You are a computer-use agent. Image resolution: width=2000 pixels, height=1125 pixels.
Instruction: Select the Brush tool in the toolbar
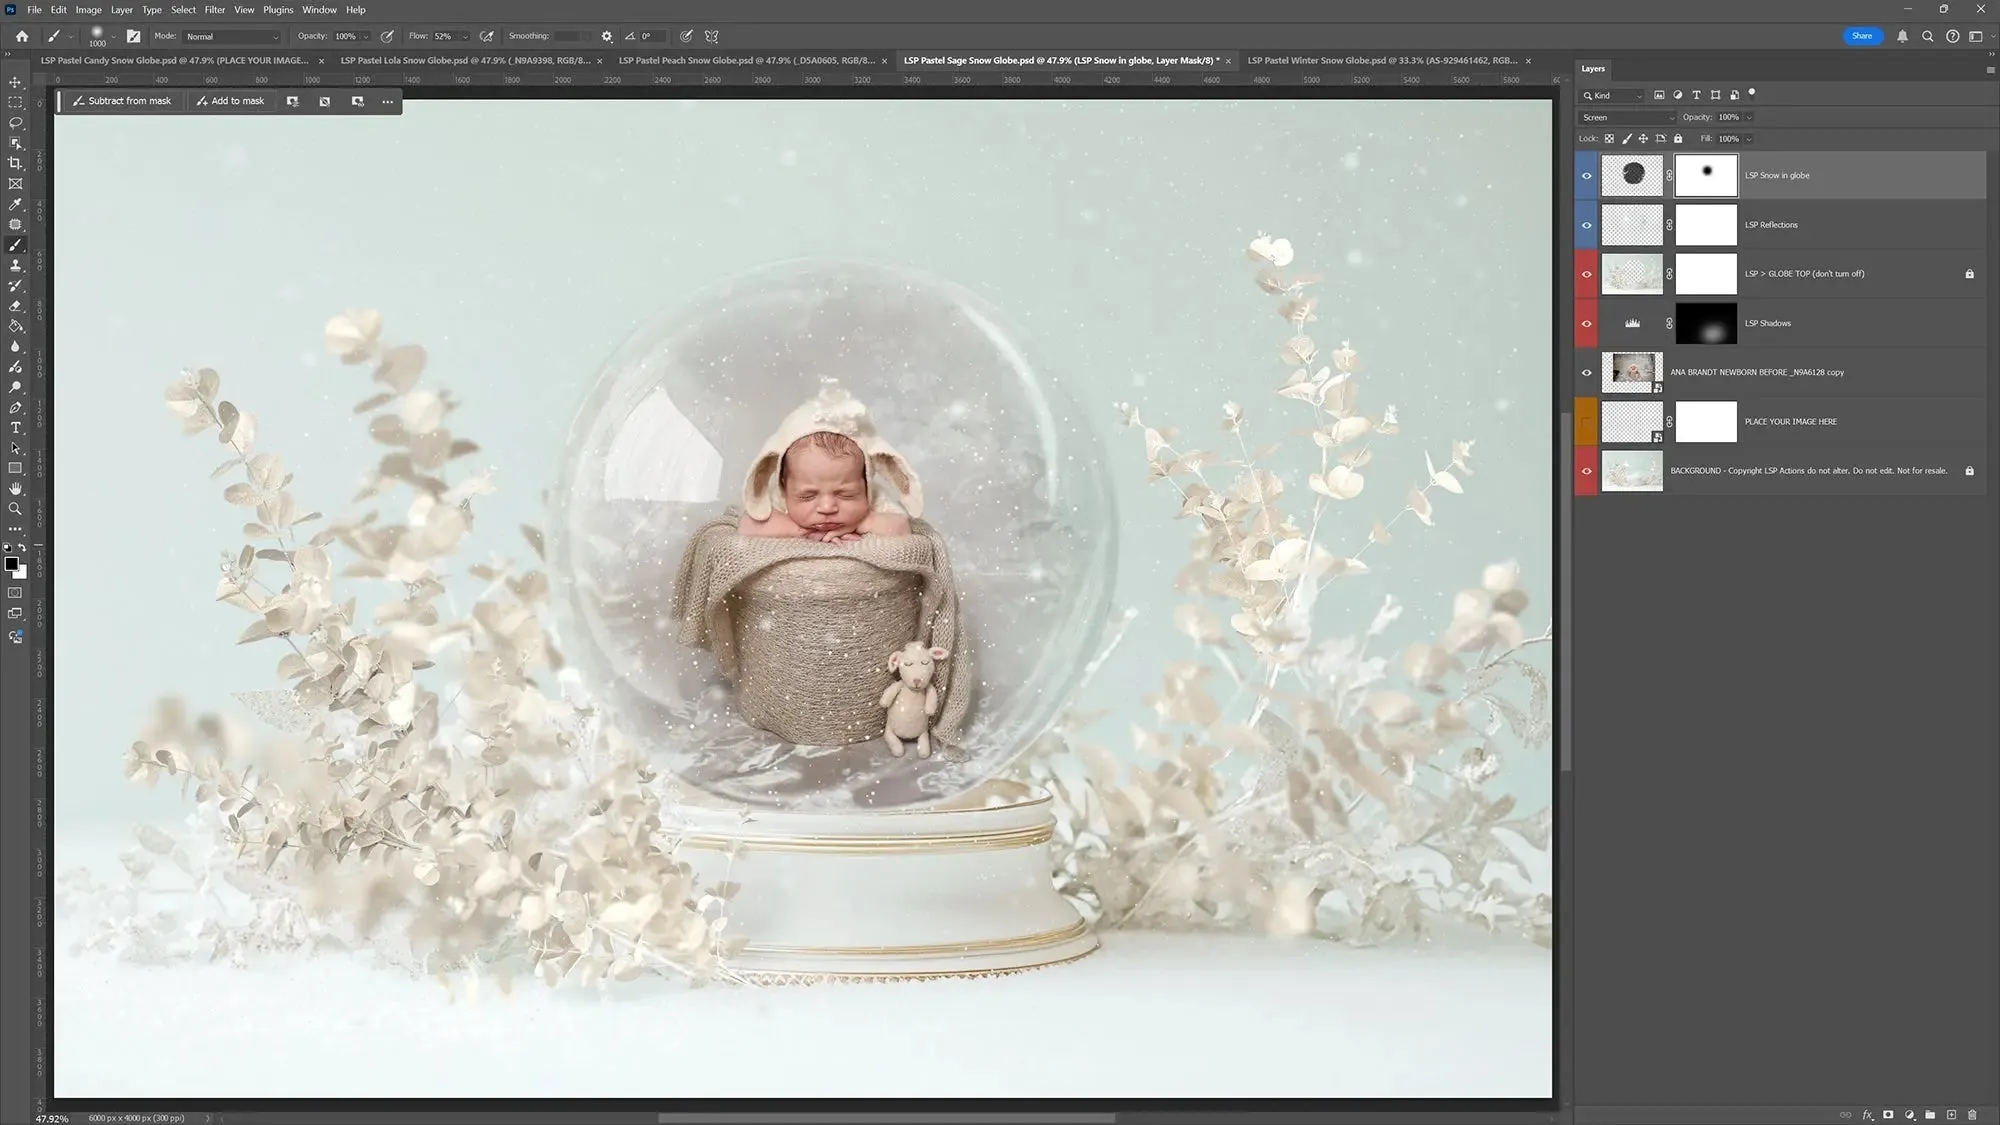15,245
